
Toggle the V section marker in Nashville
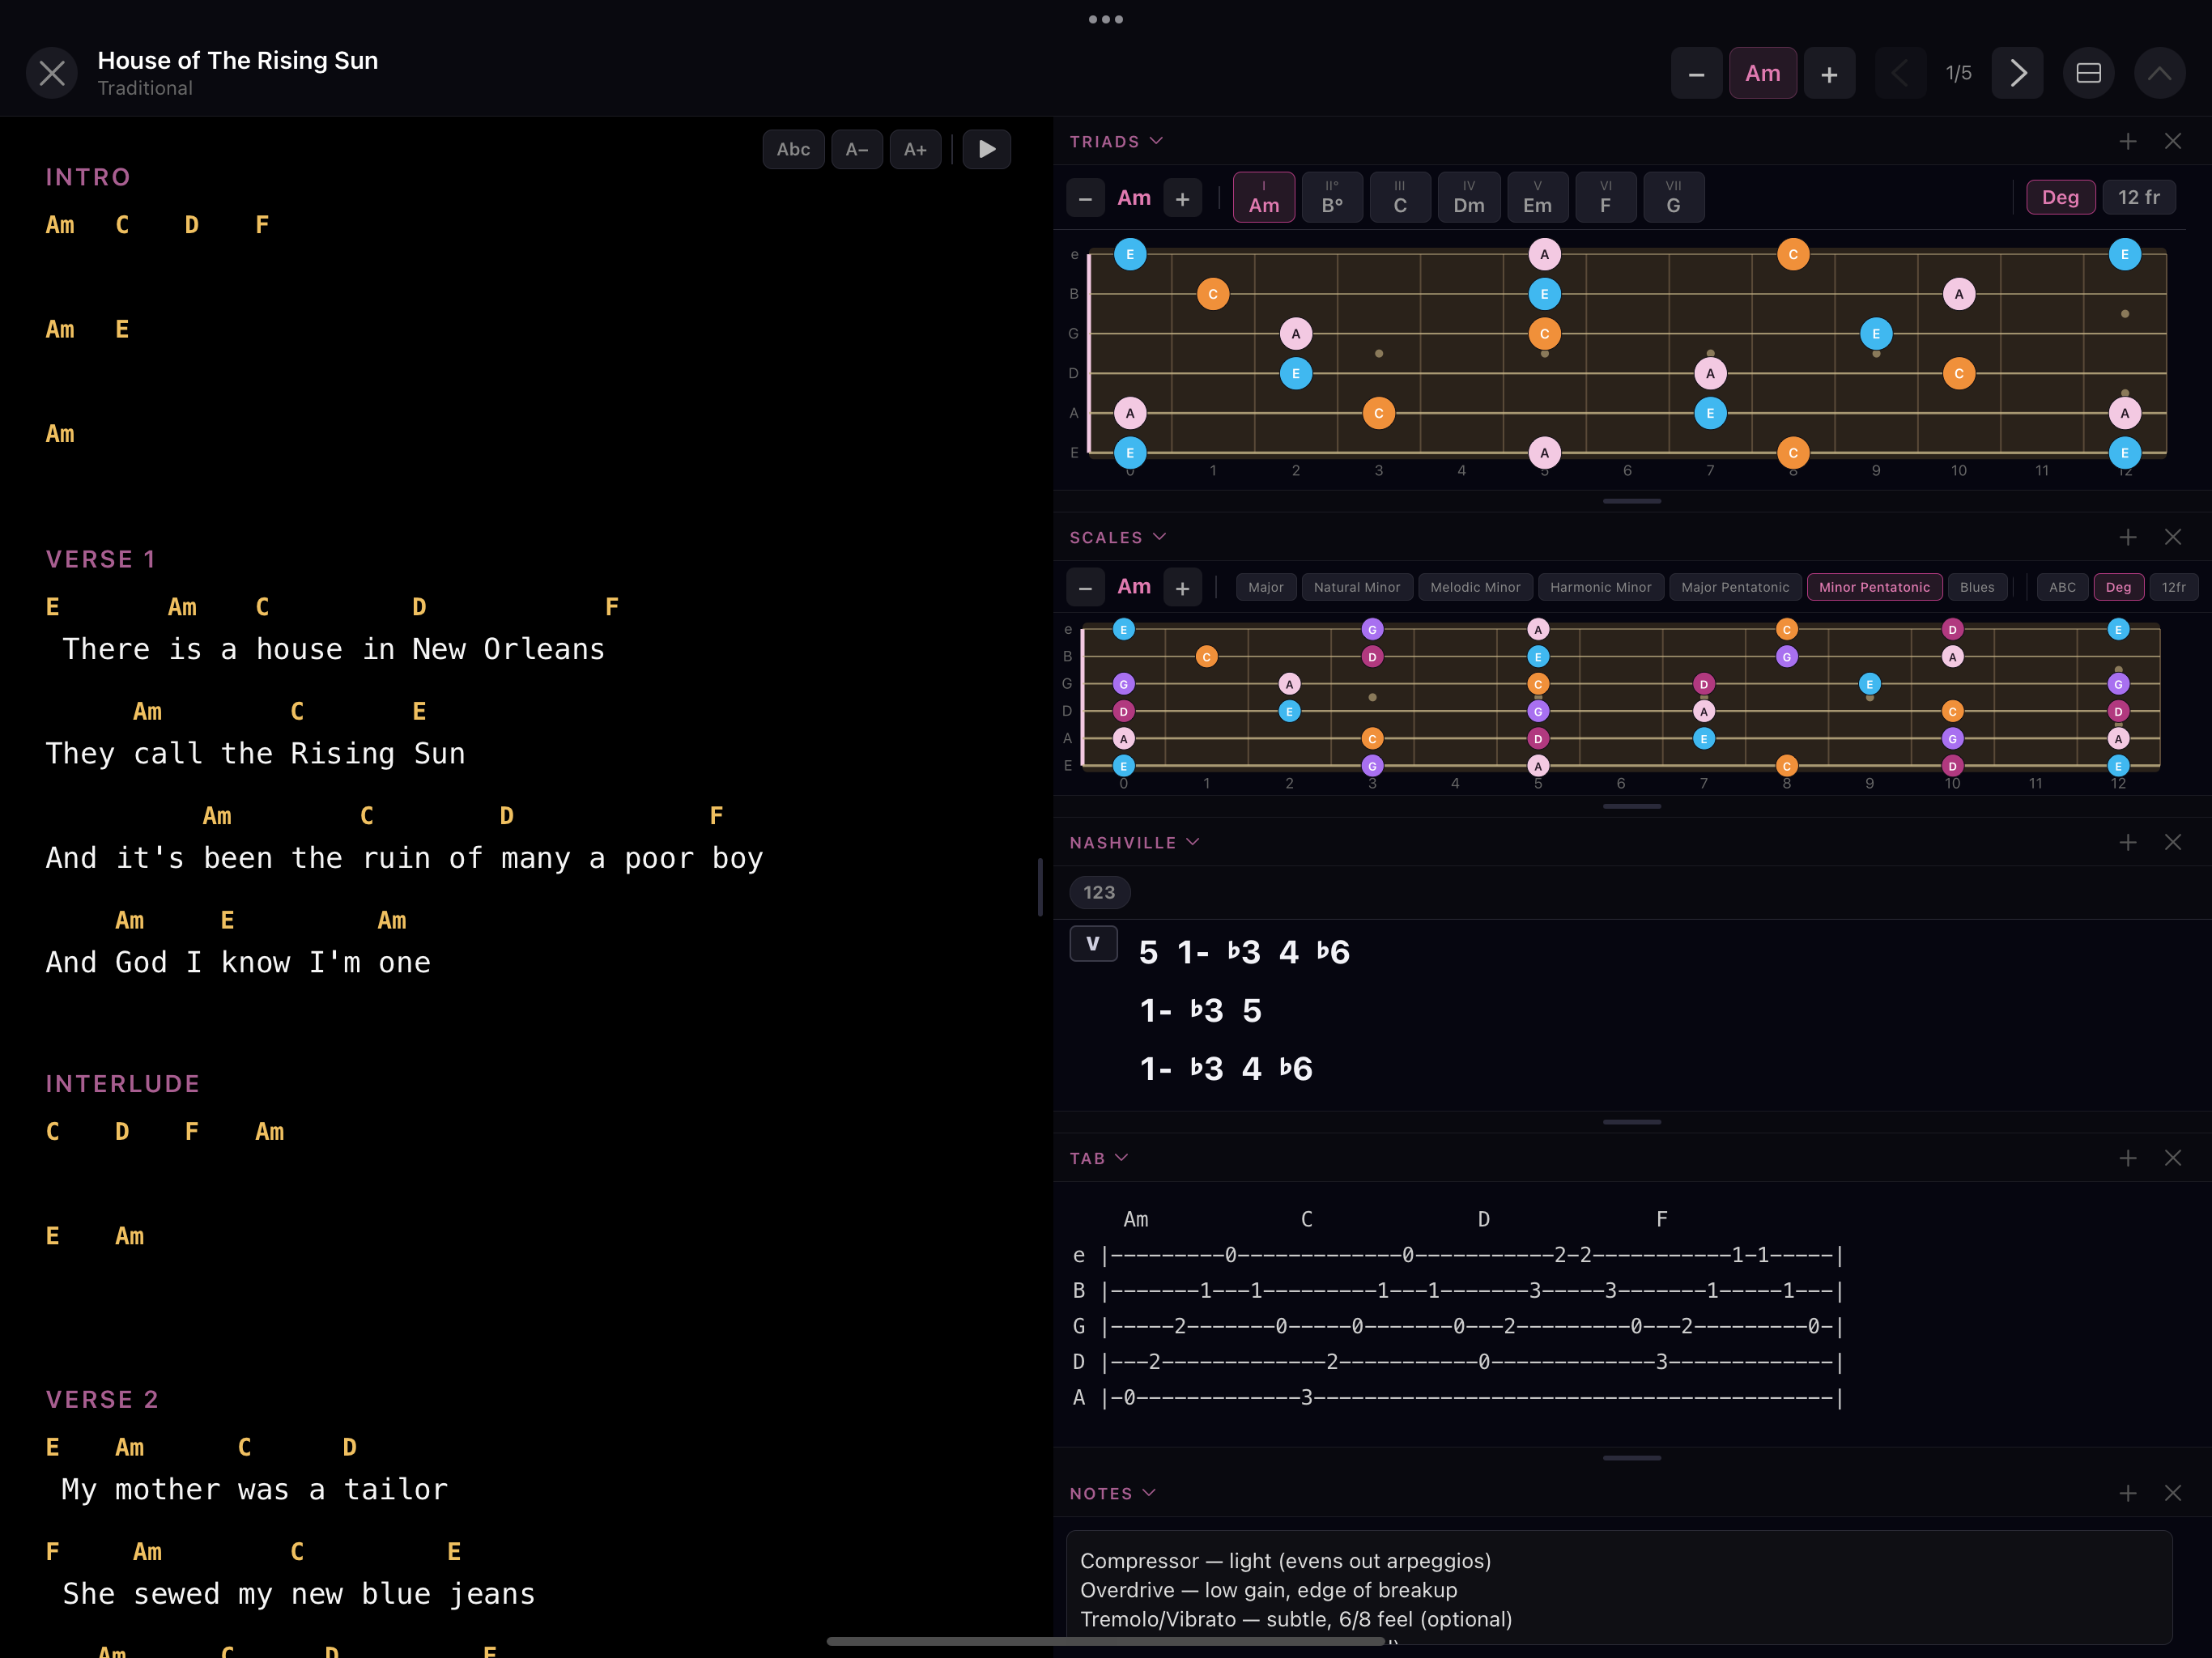[1093, 943]
